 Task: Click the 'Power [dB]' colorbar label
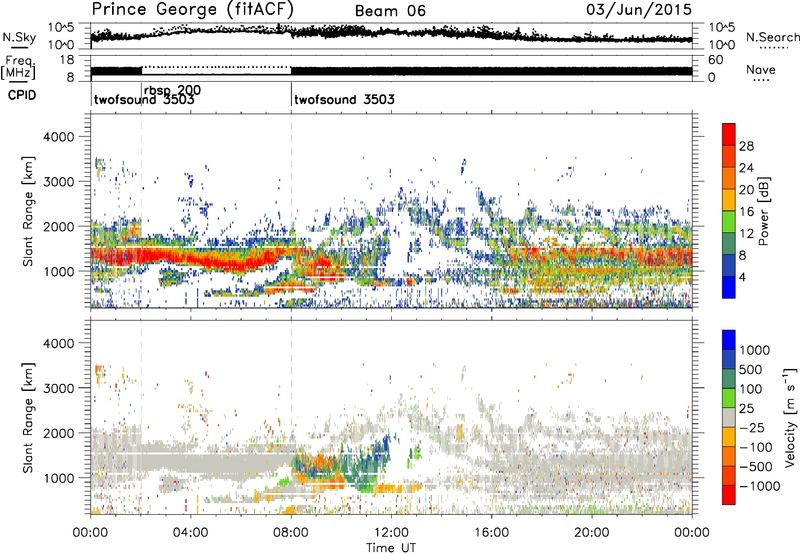pyautogui.click(x=763, y=211)
